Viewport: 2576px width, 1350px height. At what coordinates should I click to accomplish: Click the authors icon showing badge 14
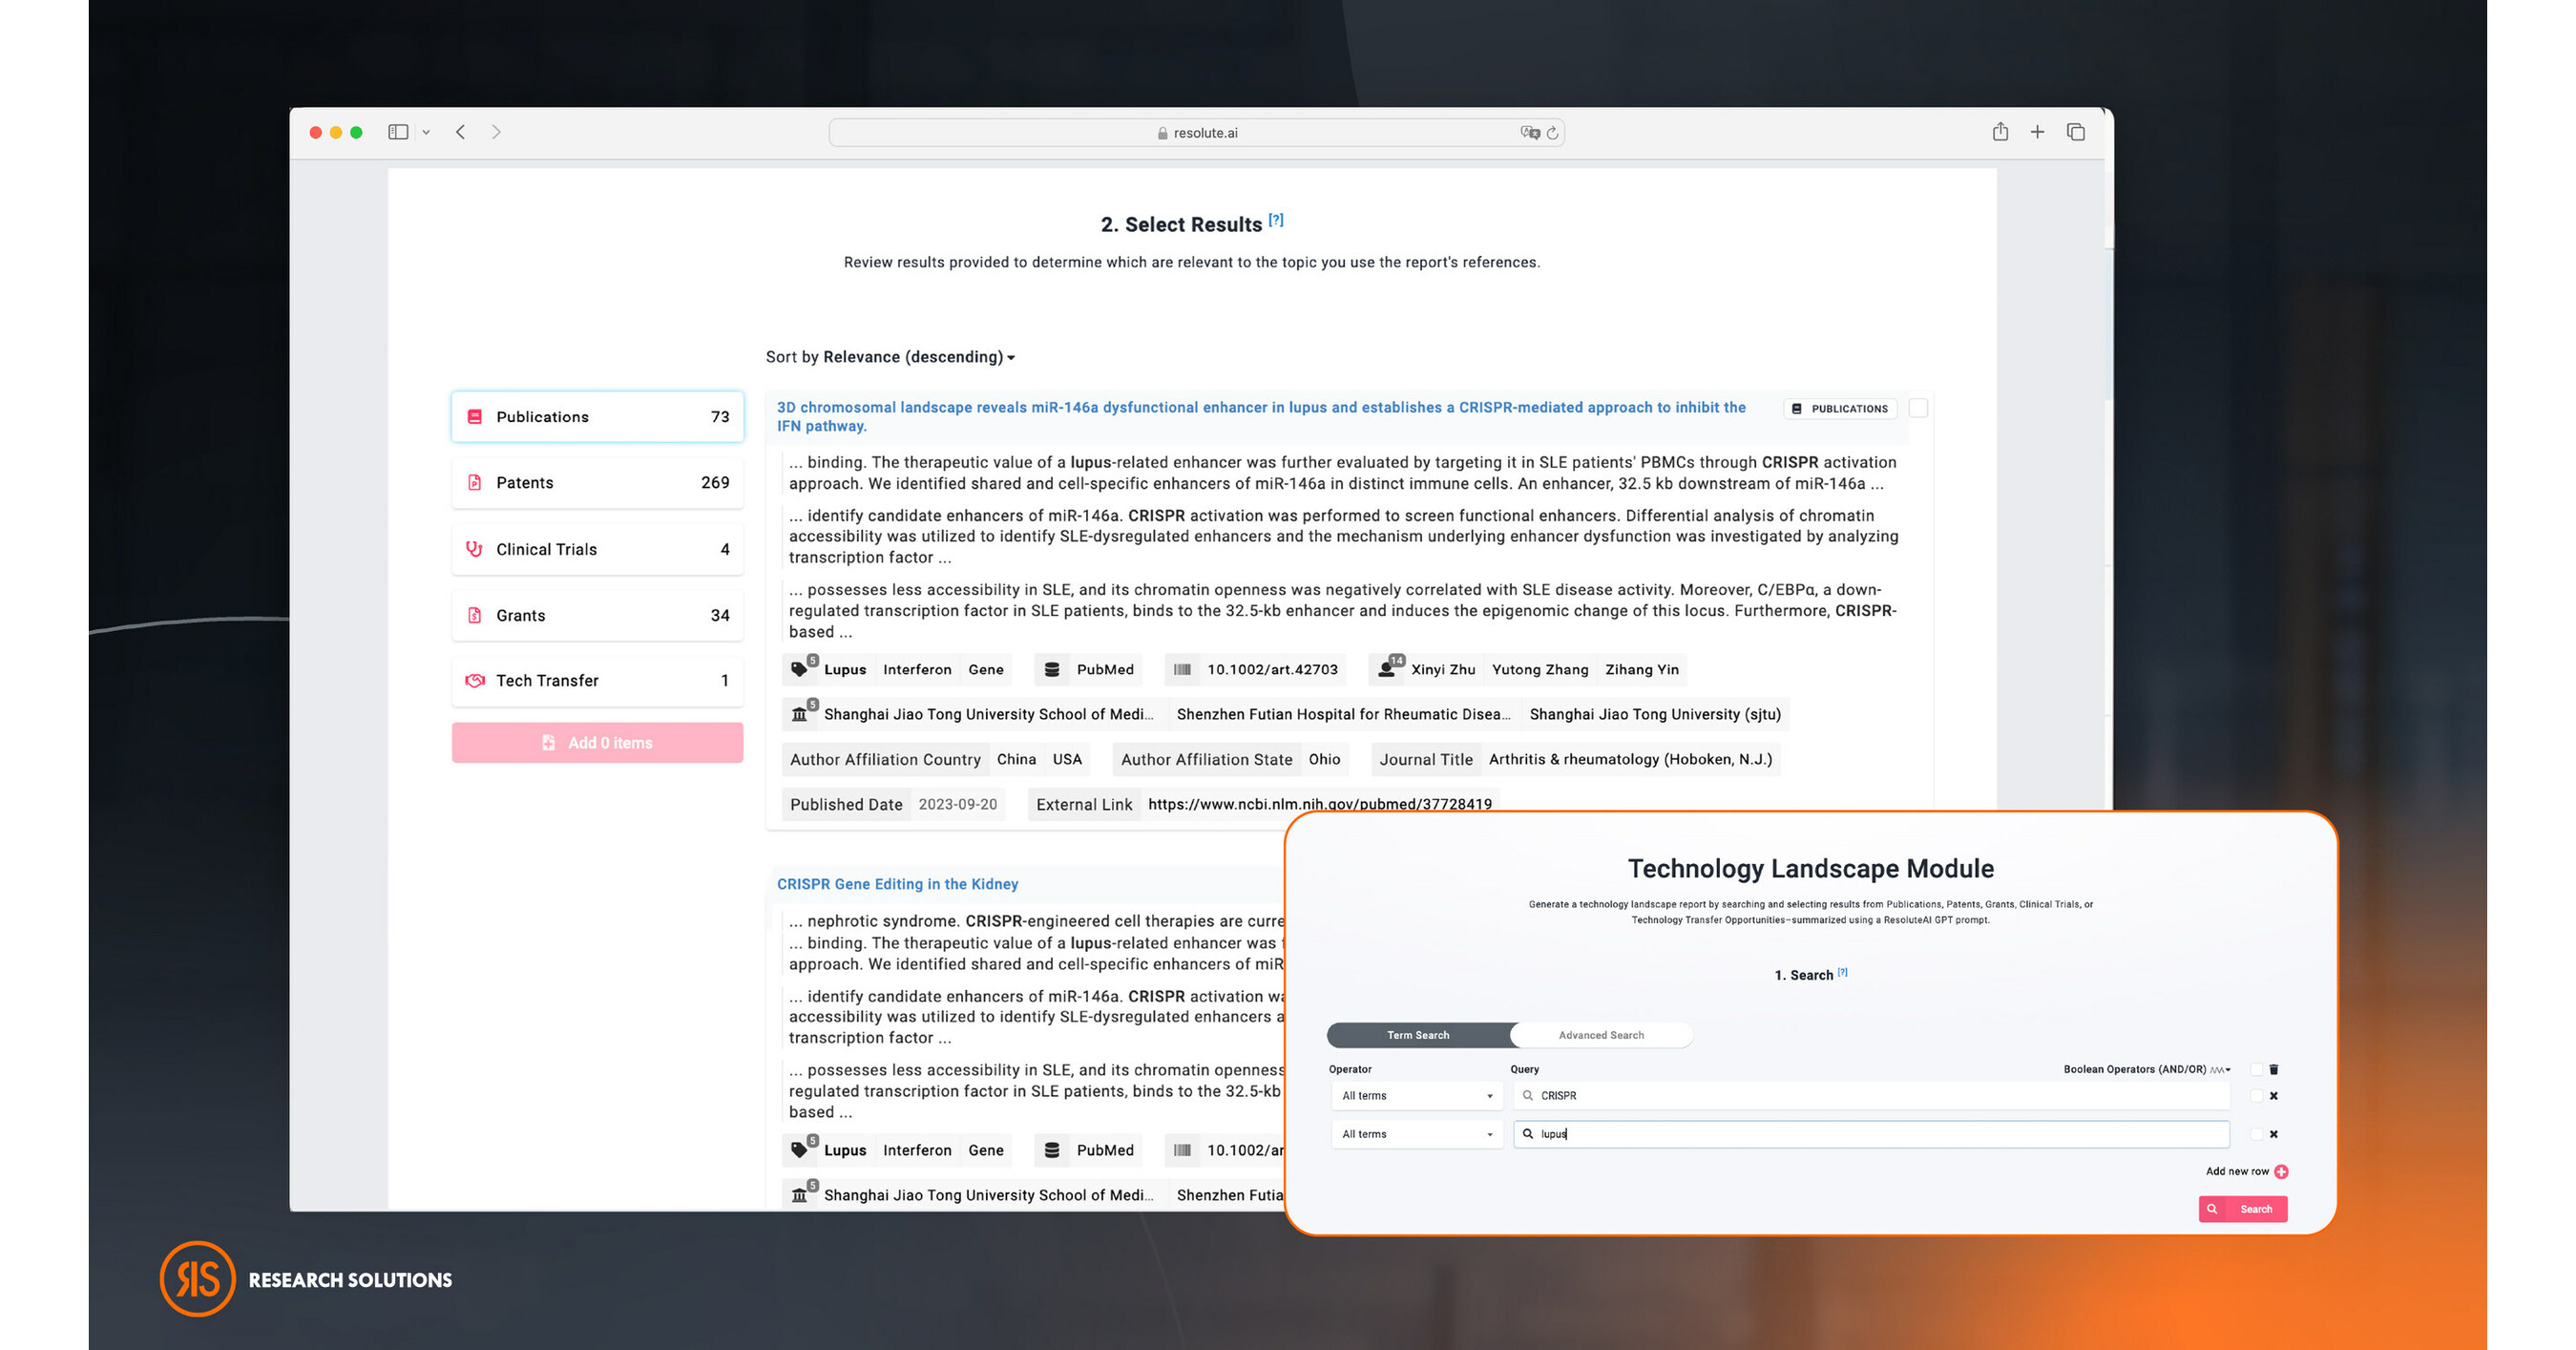click(x=1387, y=668)
